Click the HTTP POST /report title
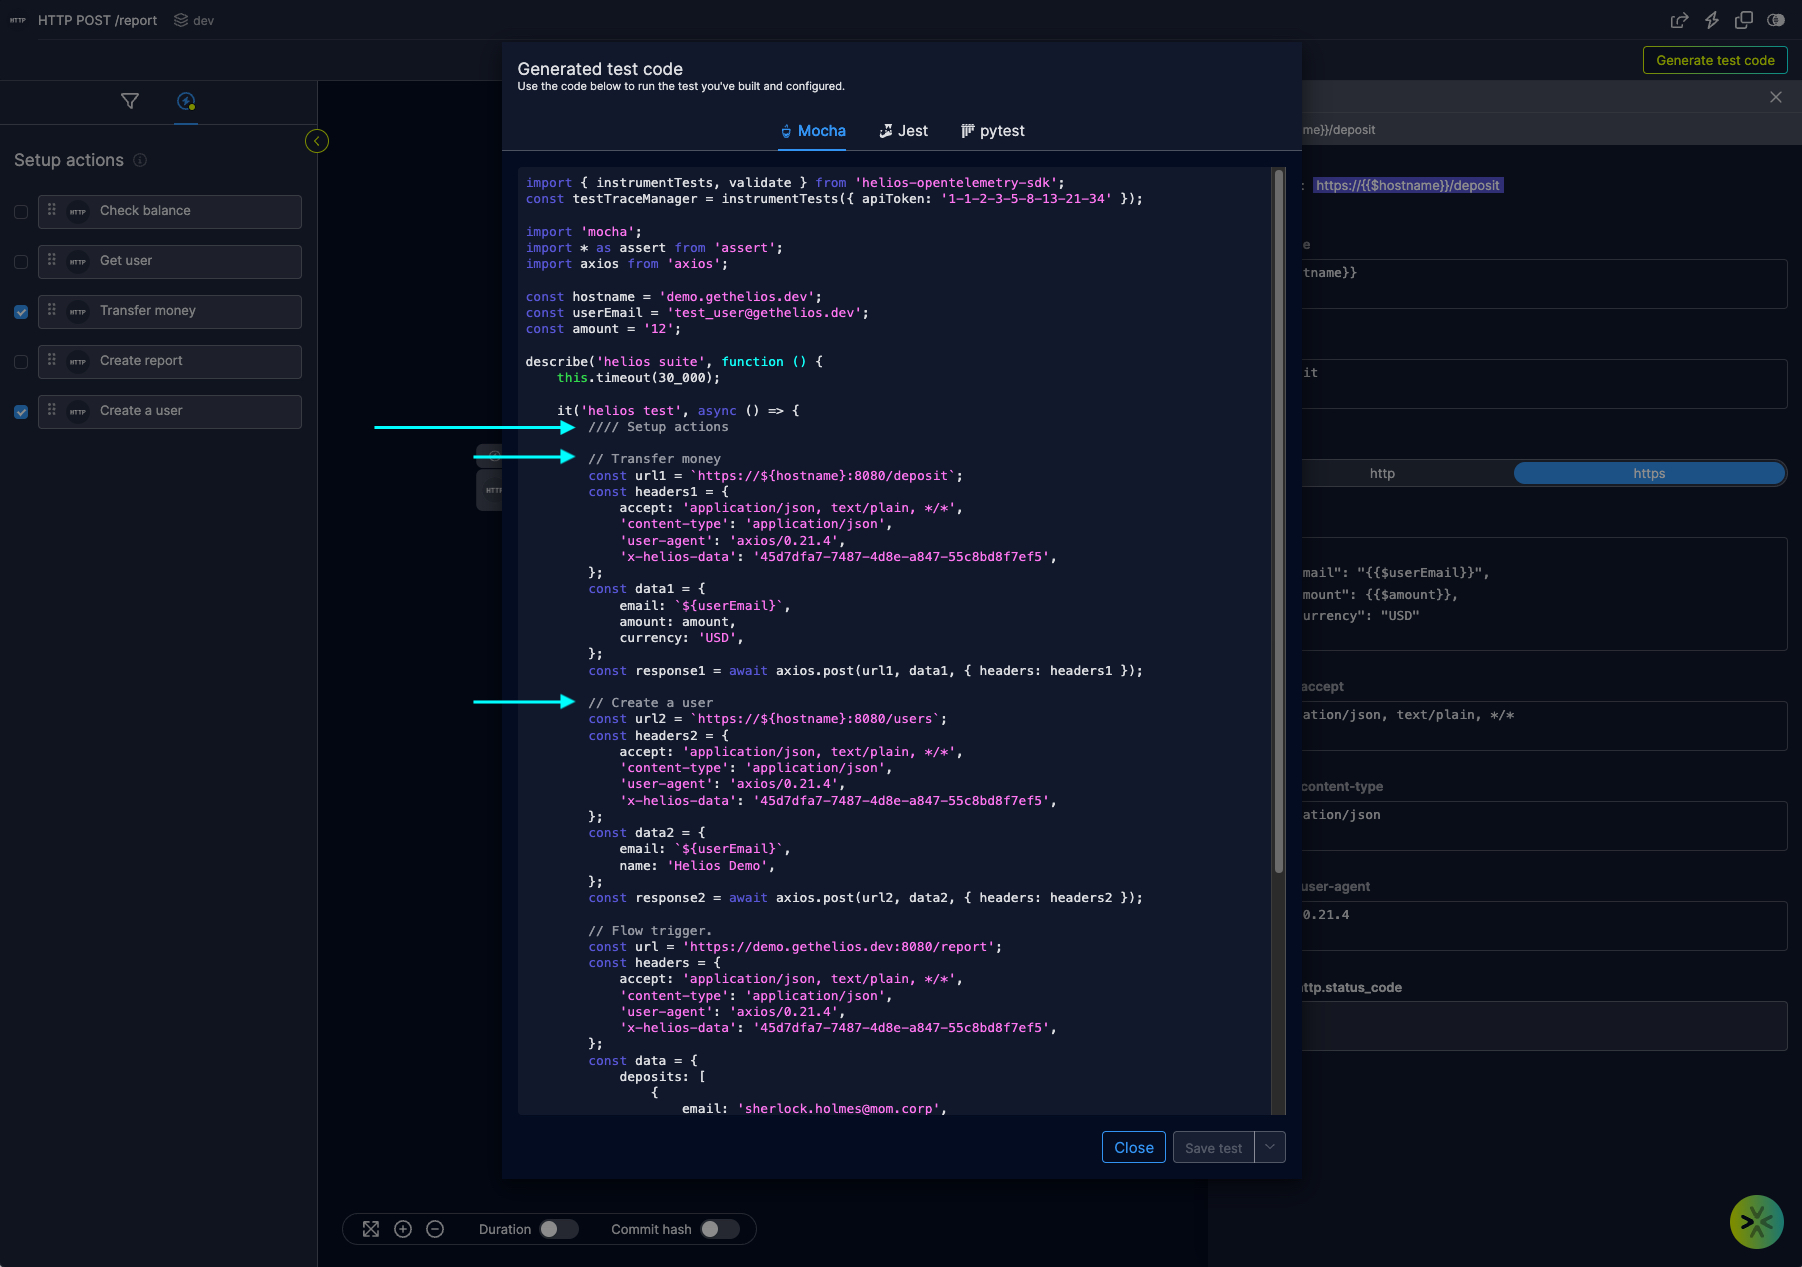 coord(97,21)
